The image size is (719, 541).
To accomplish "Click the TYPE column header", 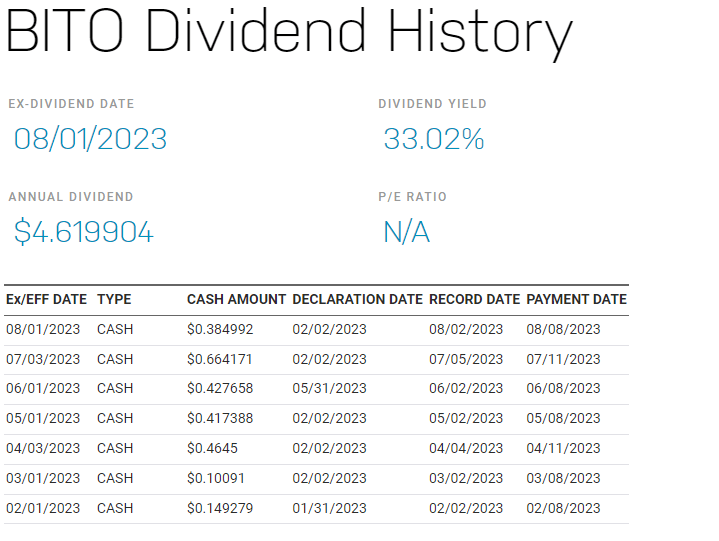I will [x=114, y=299].
